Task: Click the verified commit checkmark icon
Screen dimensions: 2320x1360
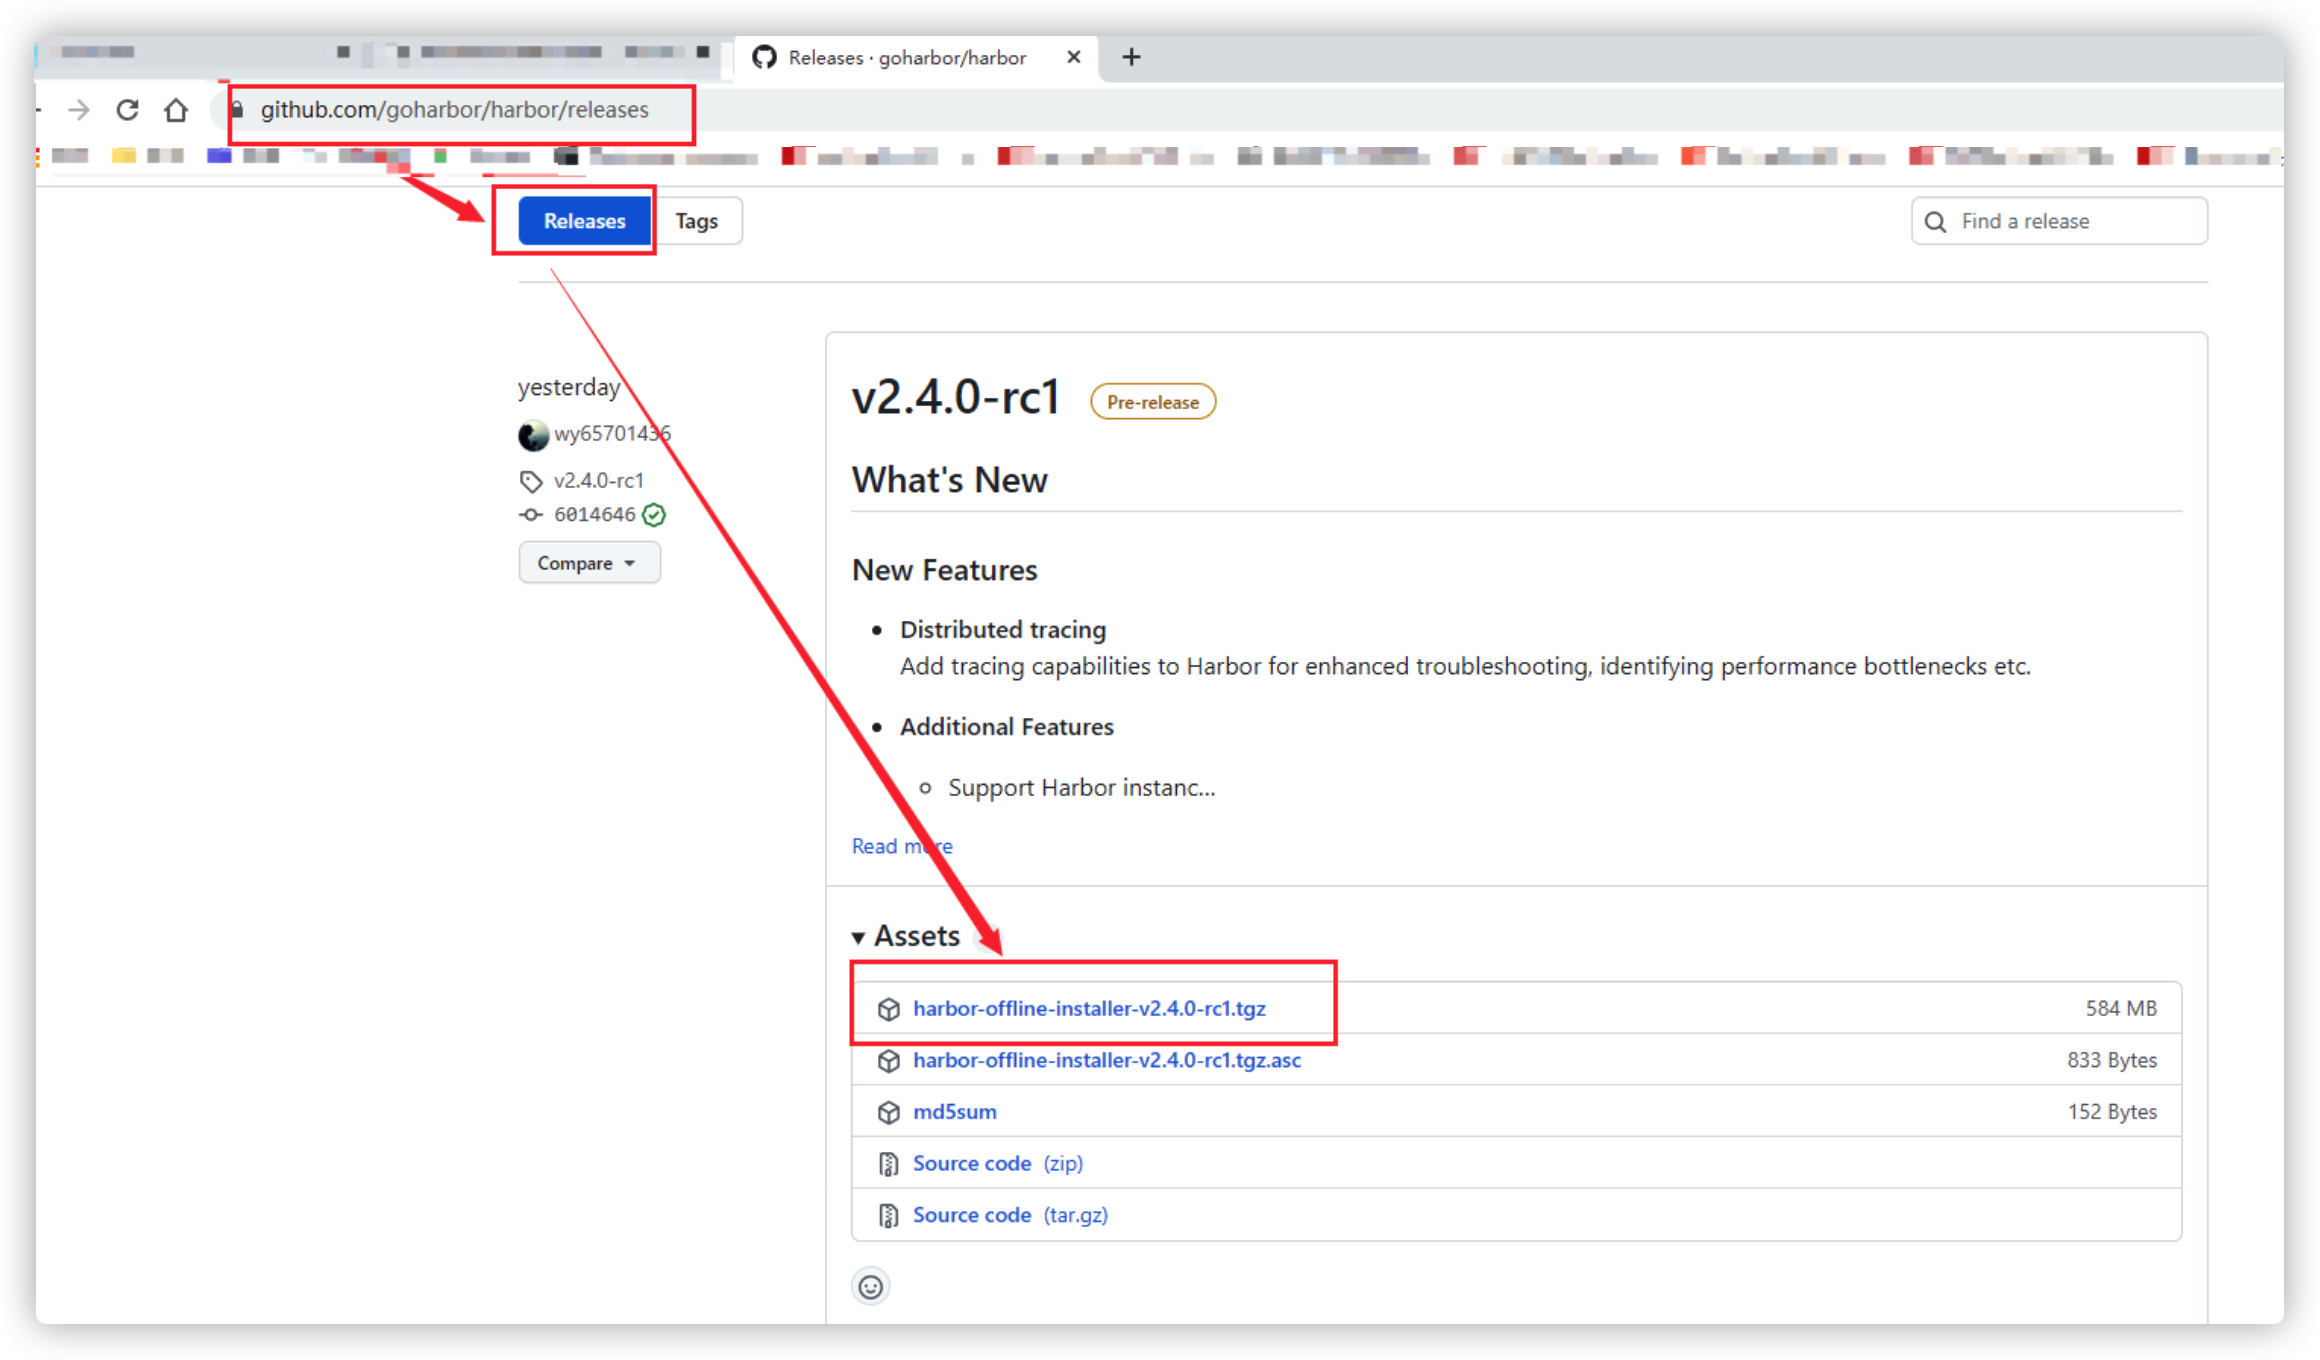Action: click(x=654, y=515)
